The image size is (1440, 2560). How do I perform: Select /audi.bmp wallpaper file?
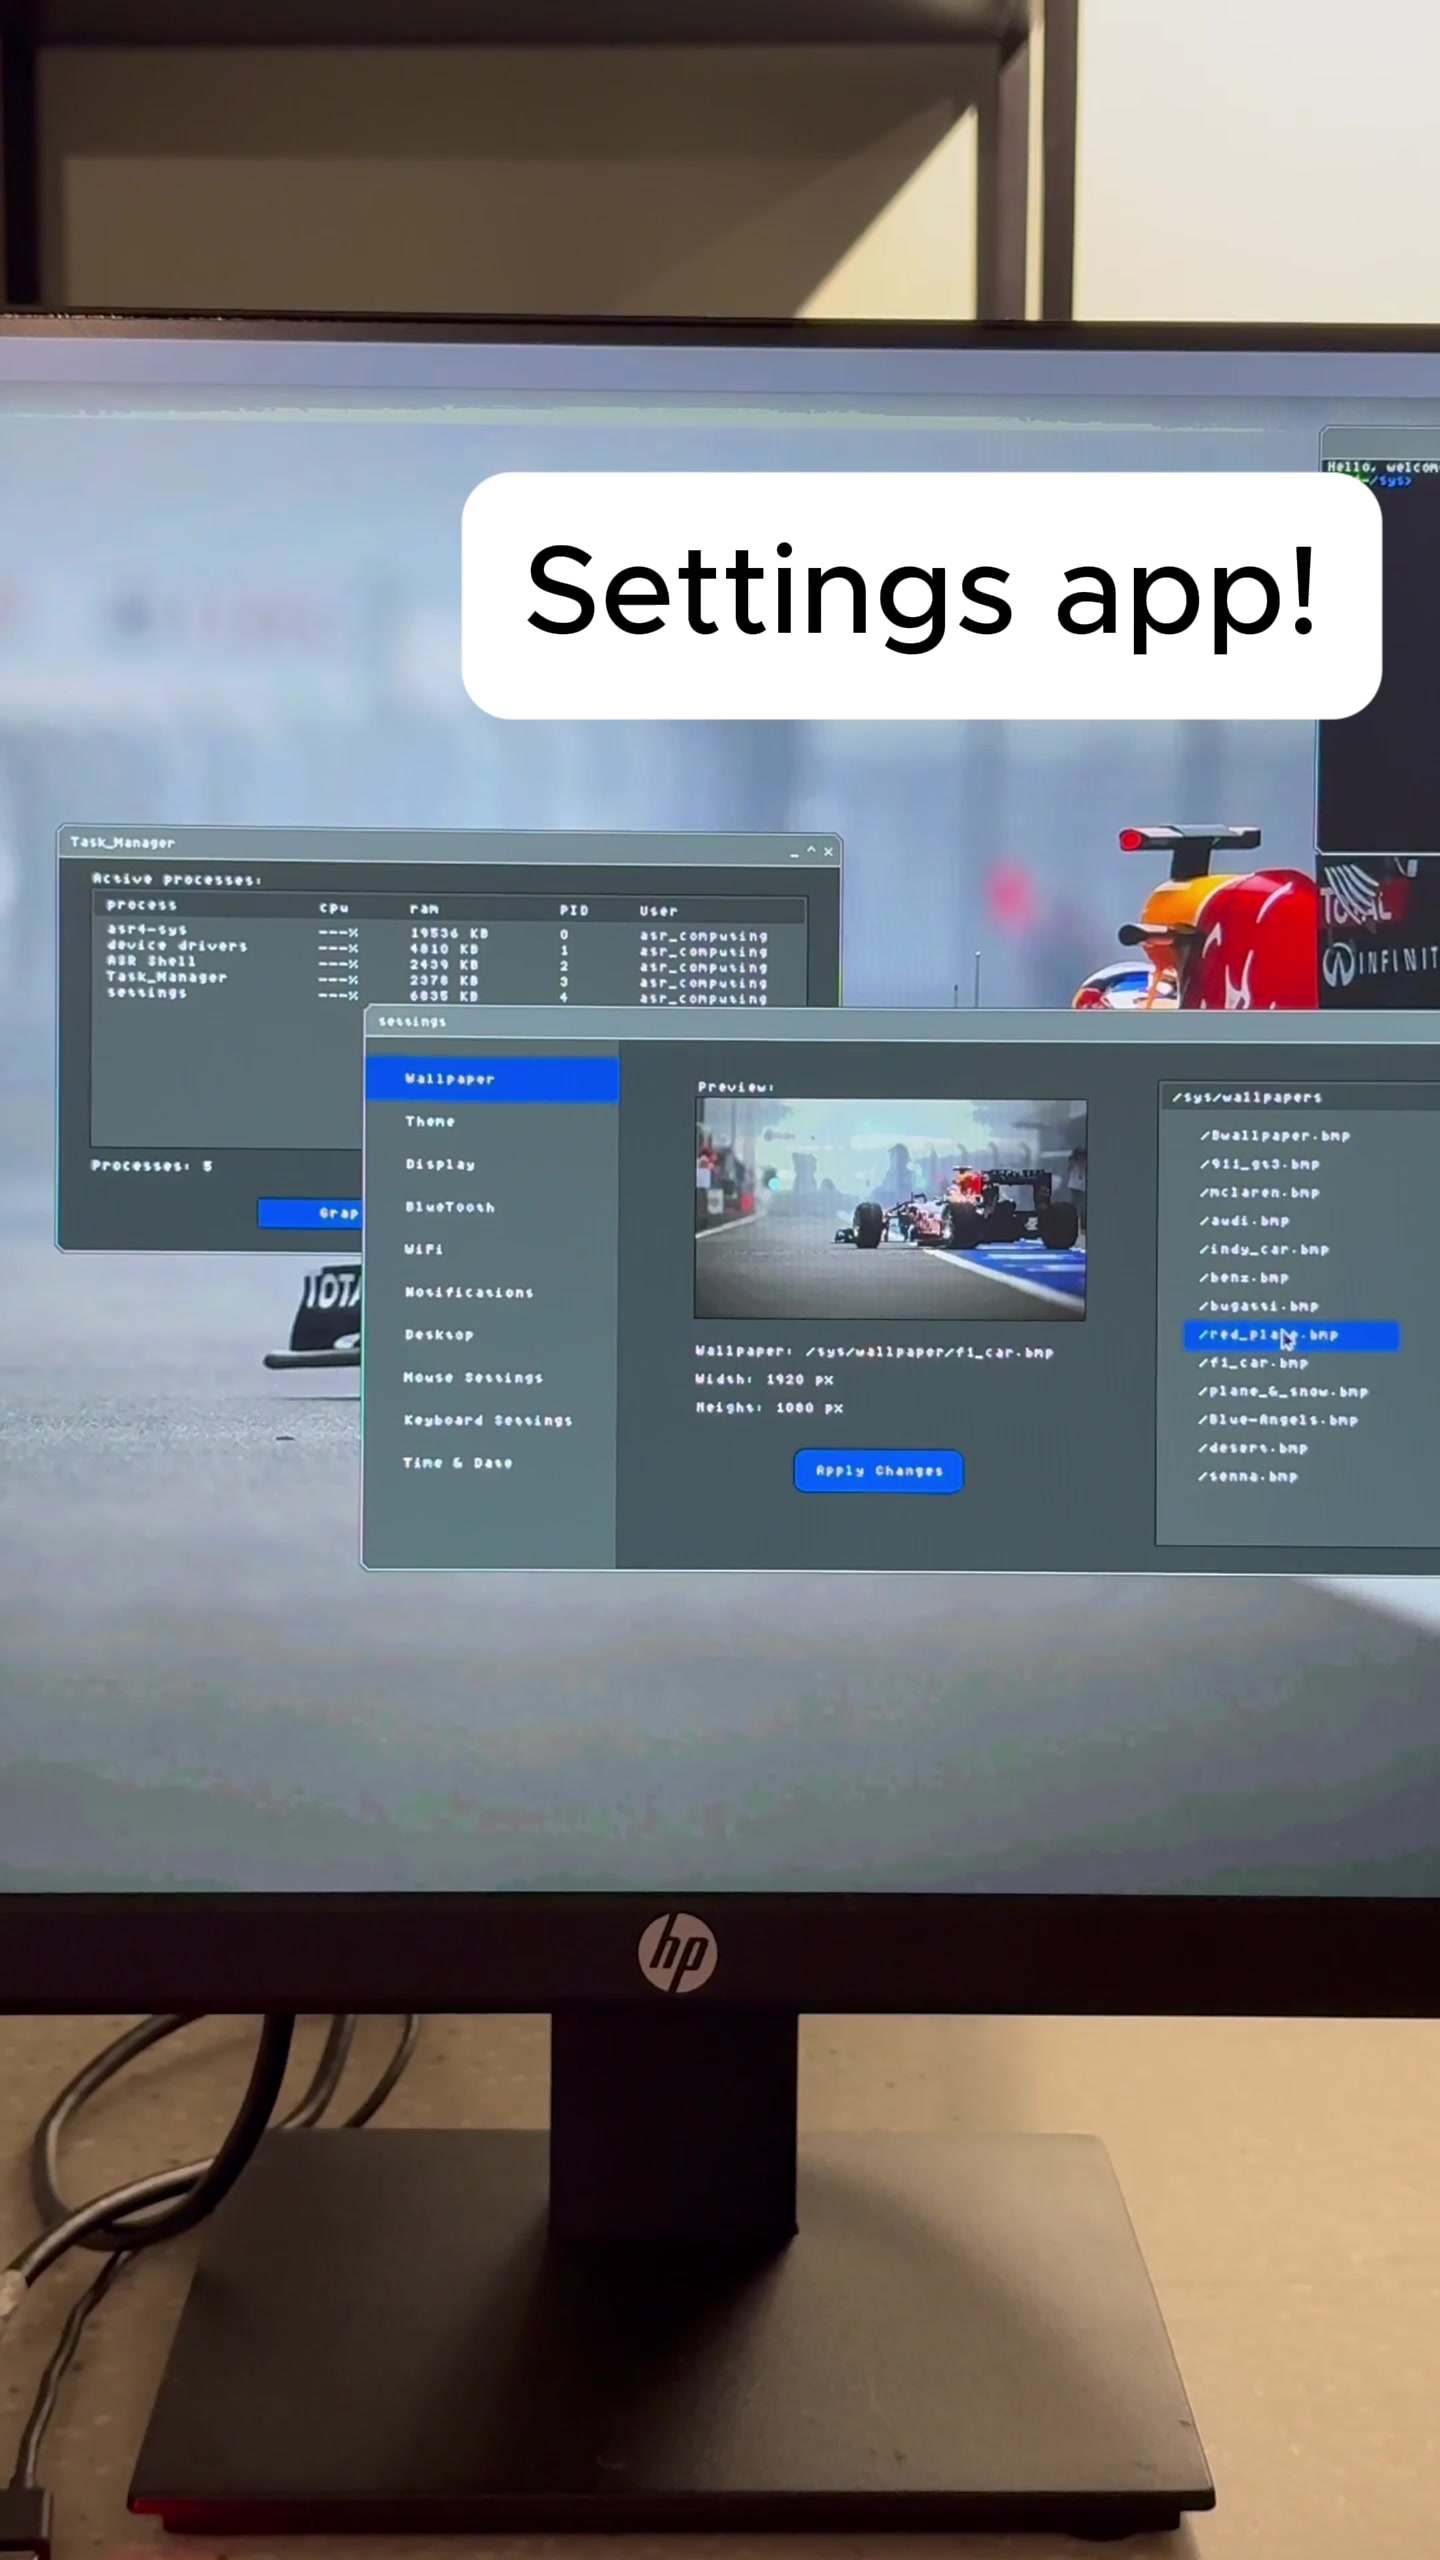tap(1245, 1221)
